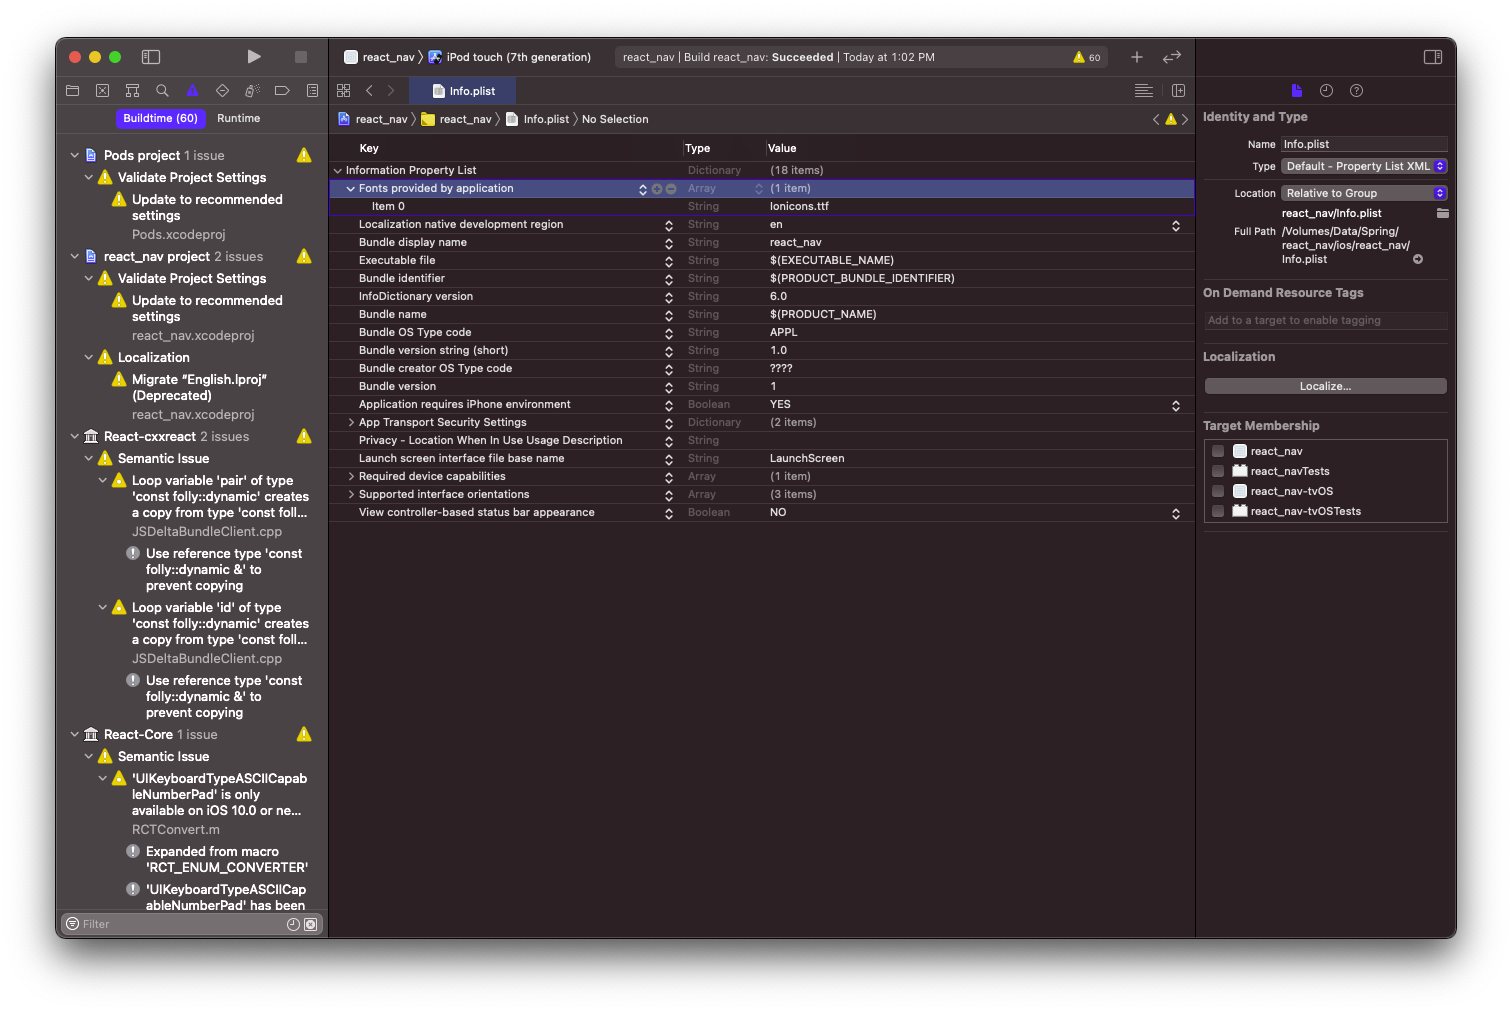
Task: Collapse the React-Core issue group
Action: [75, 734]
